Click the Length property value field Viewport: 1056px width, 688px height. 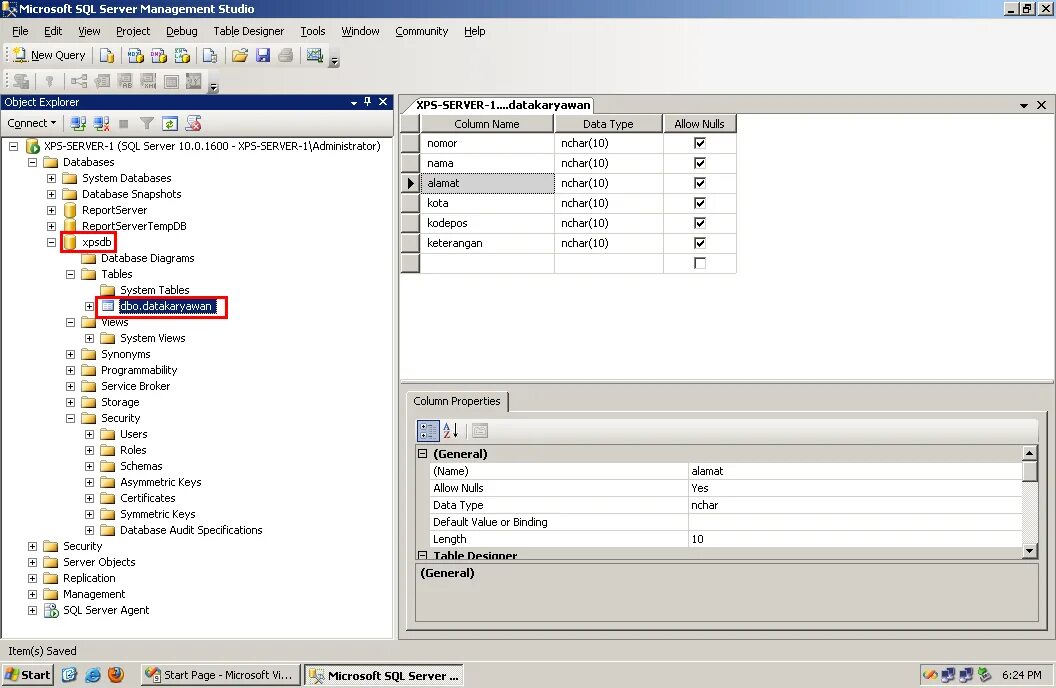(855, 539)
